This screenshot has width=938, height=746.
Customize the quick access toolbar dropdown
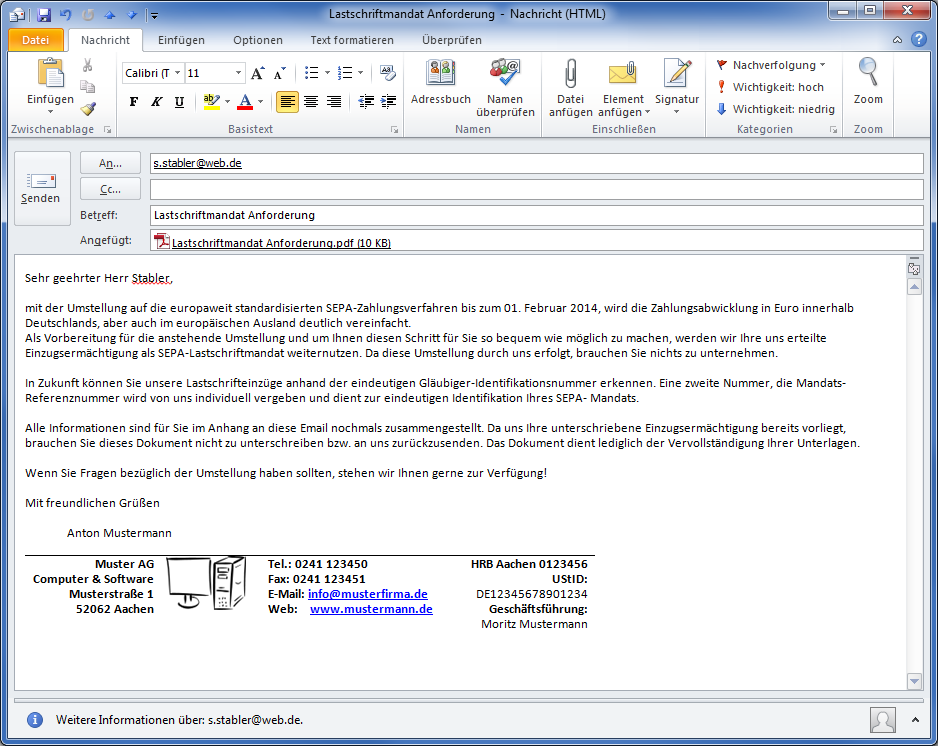(x=154, y=15)
